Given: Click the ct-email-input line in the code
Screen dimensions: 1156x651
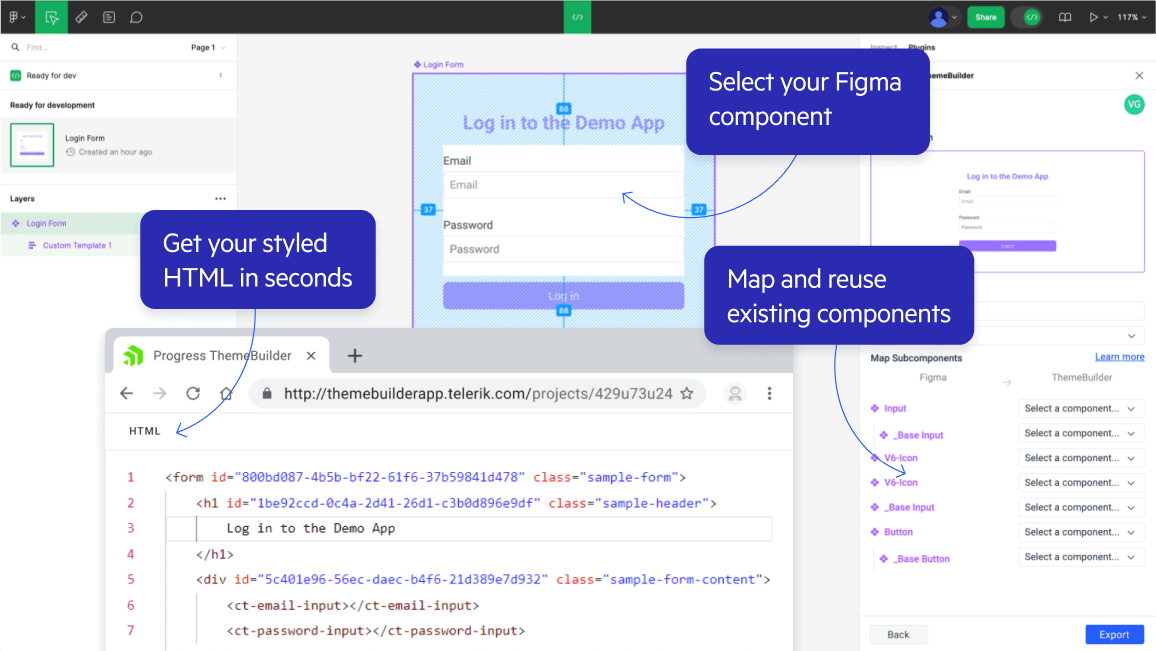Looking at the screenshot, I should coord(352,605).
